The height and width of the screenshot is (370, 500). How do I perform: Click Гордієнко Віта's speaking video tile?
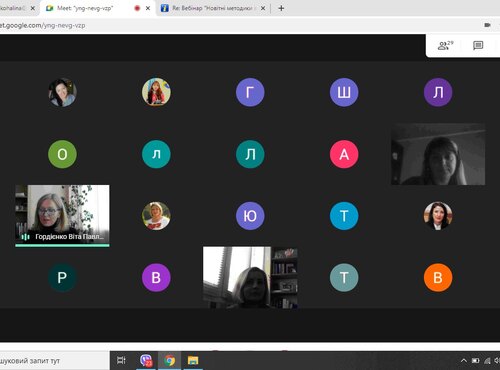[62, 216]
